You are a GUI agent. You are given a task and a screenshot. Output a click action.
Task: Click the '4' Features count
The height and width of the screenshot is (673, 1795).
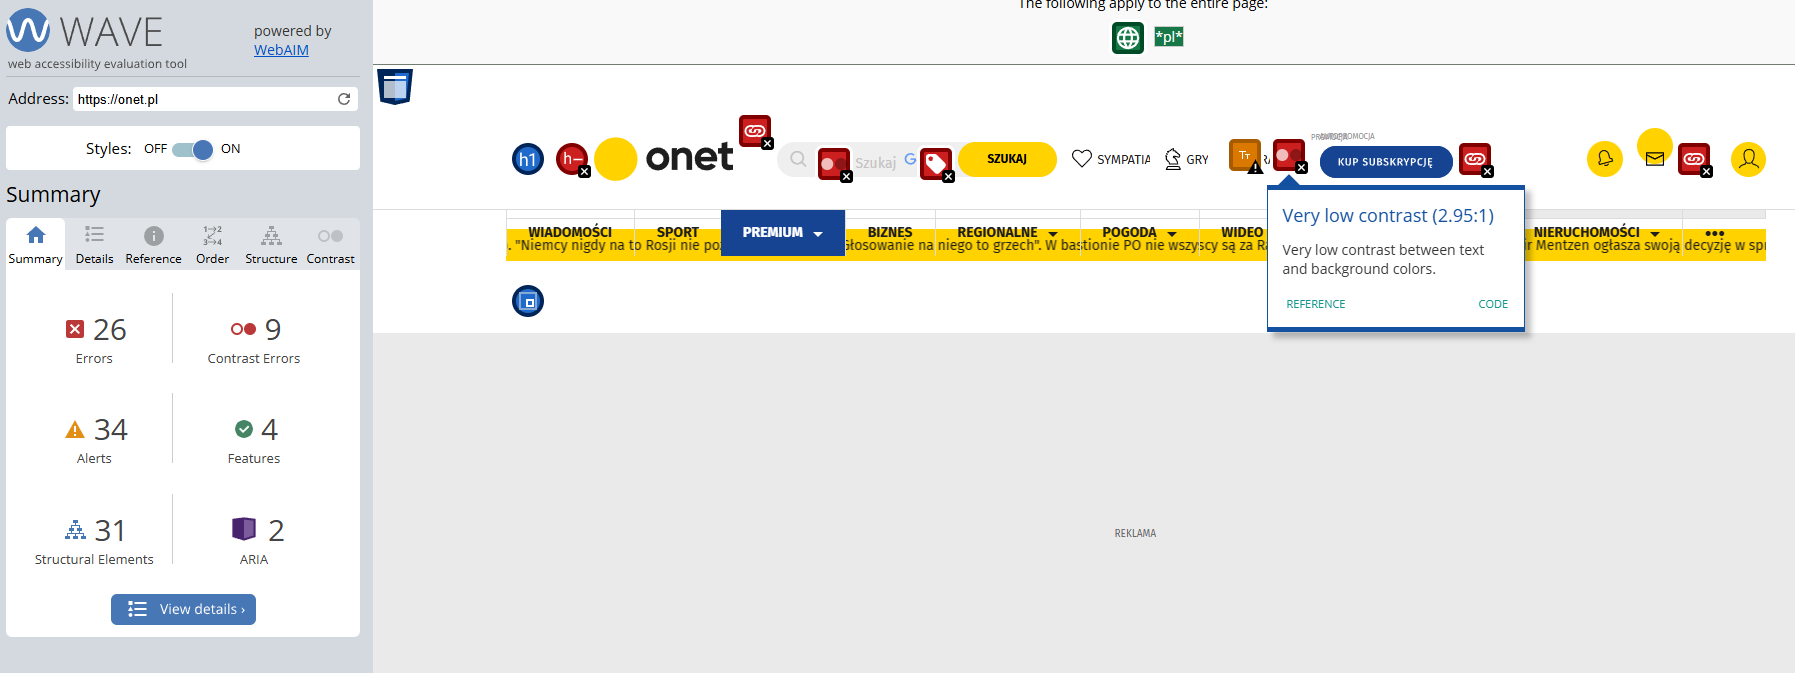(x=269, y=429)
